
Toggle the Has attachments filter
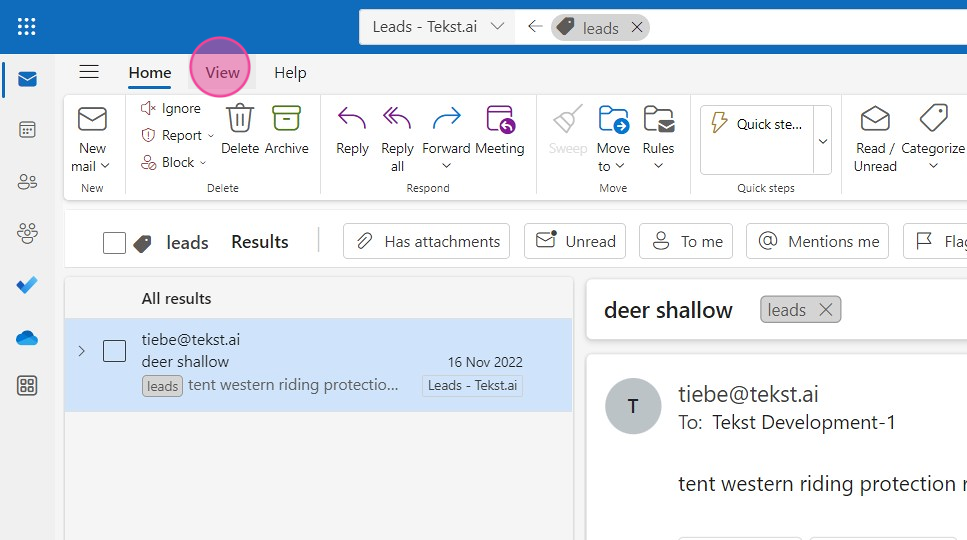427,241
